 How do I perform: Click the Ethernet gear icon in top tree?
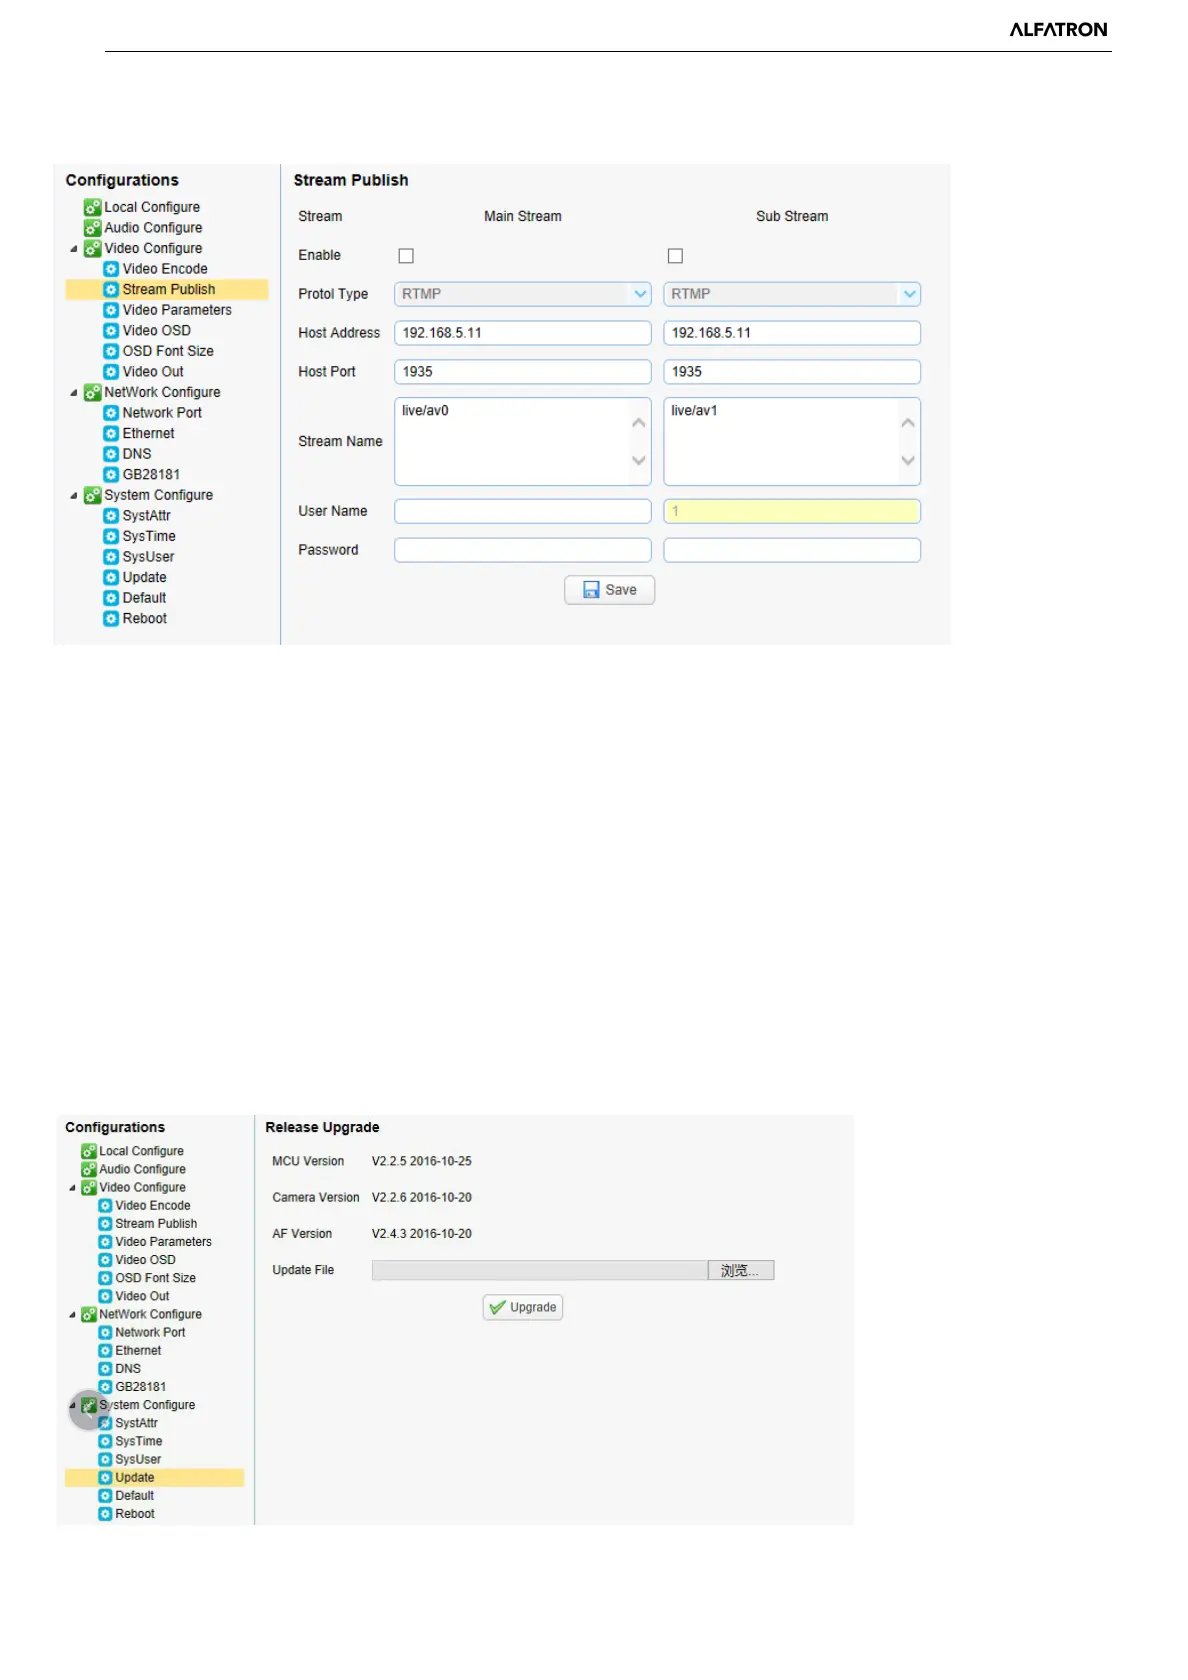point(111,434)
